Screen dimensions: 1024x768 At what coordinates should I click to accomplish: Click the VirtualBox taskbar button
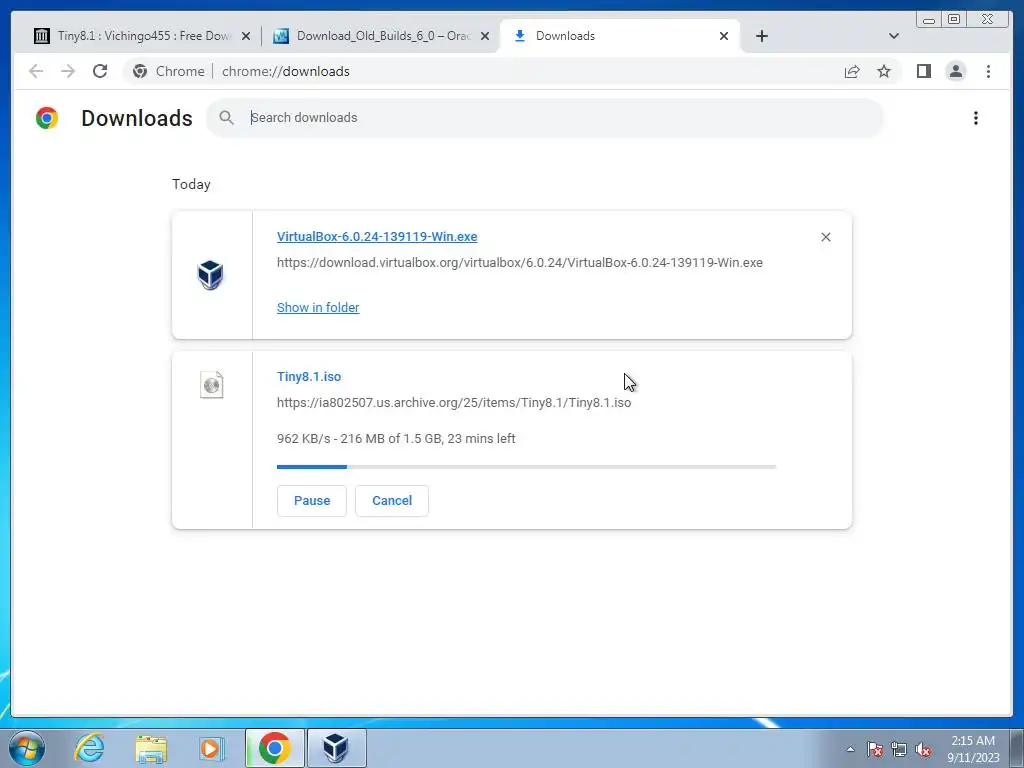coord(336,748)
